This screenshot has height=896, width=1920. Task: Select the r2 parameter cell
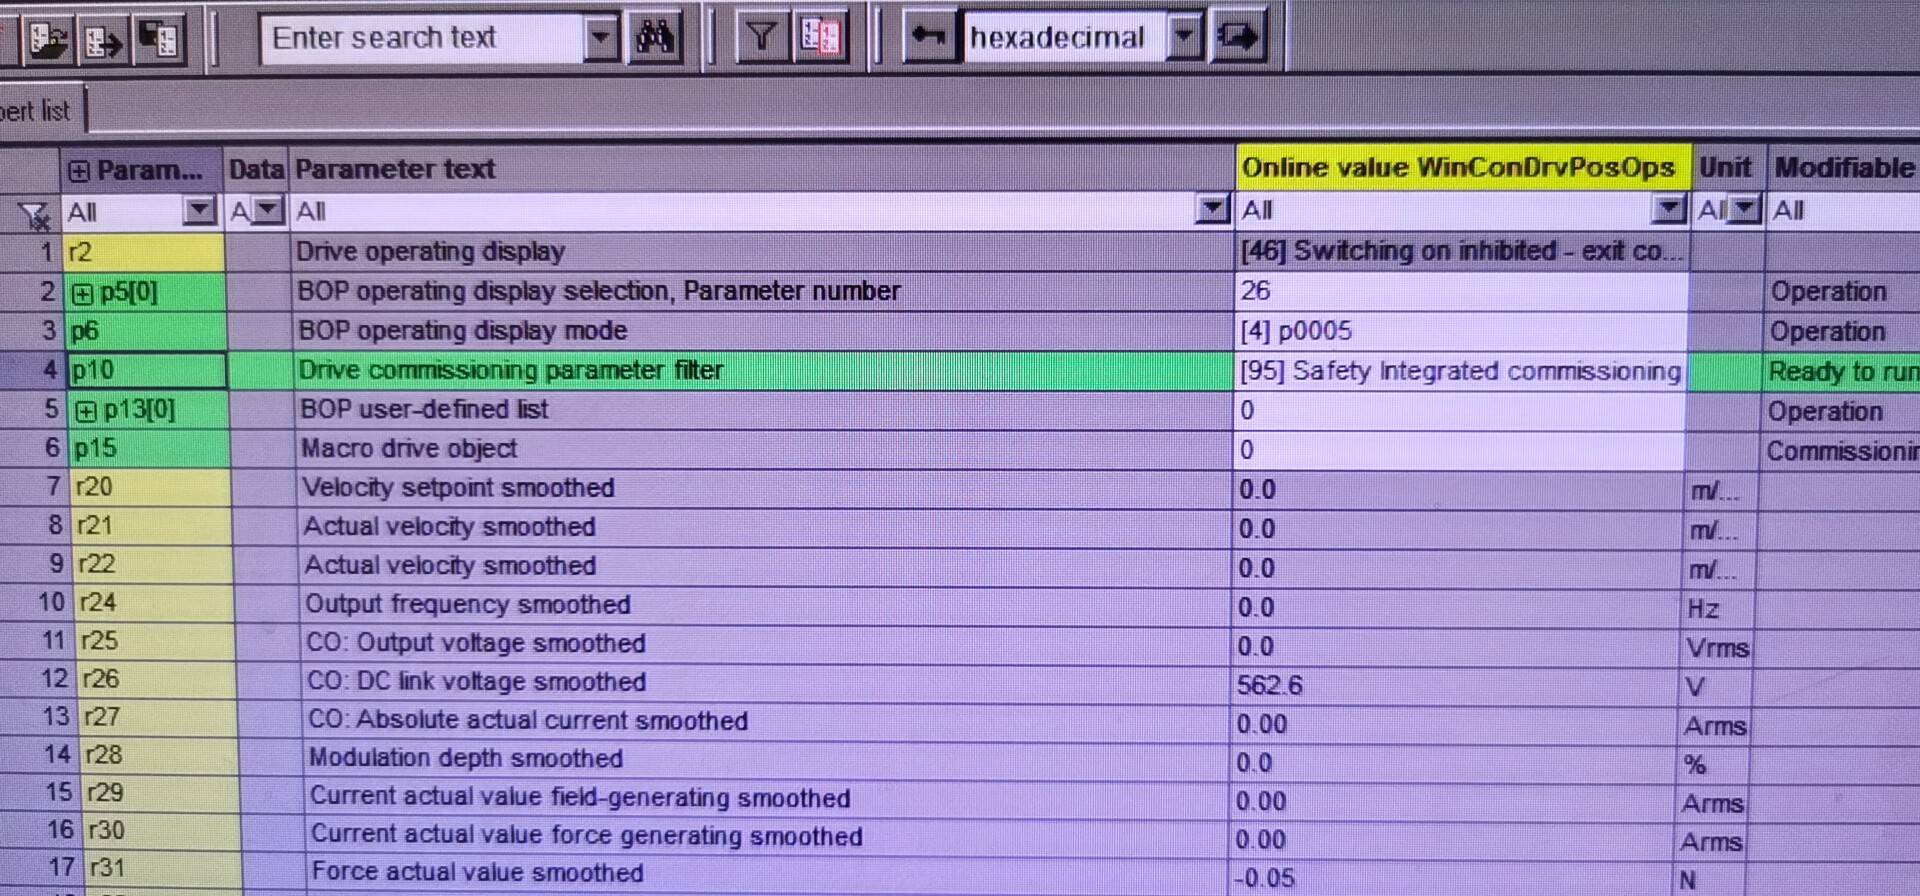click(x=145, y=252)
